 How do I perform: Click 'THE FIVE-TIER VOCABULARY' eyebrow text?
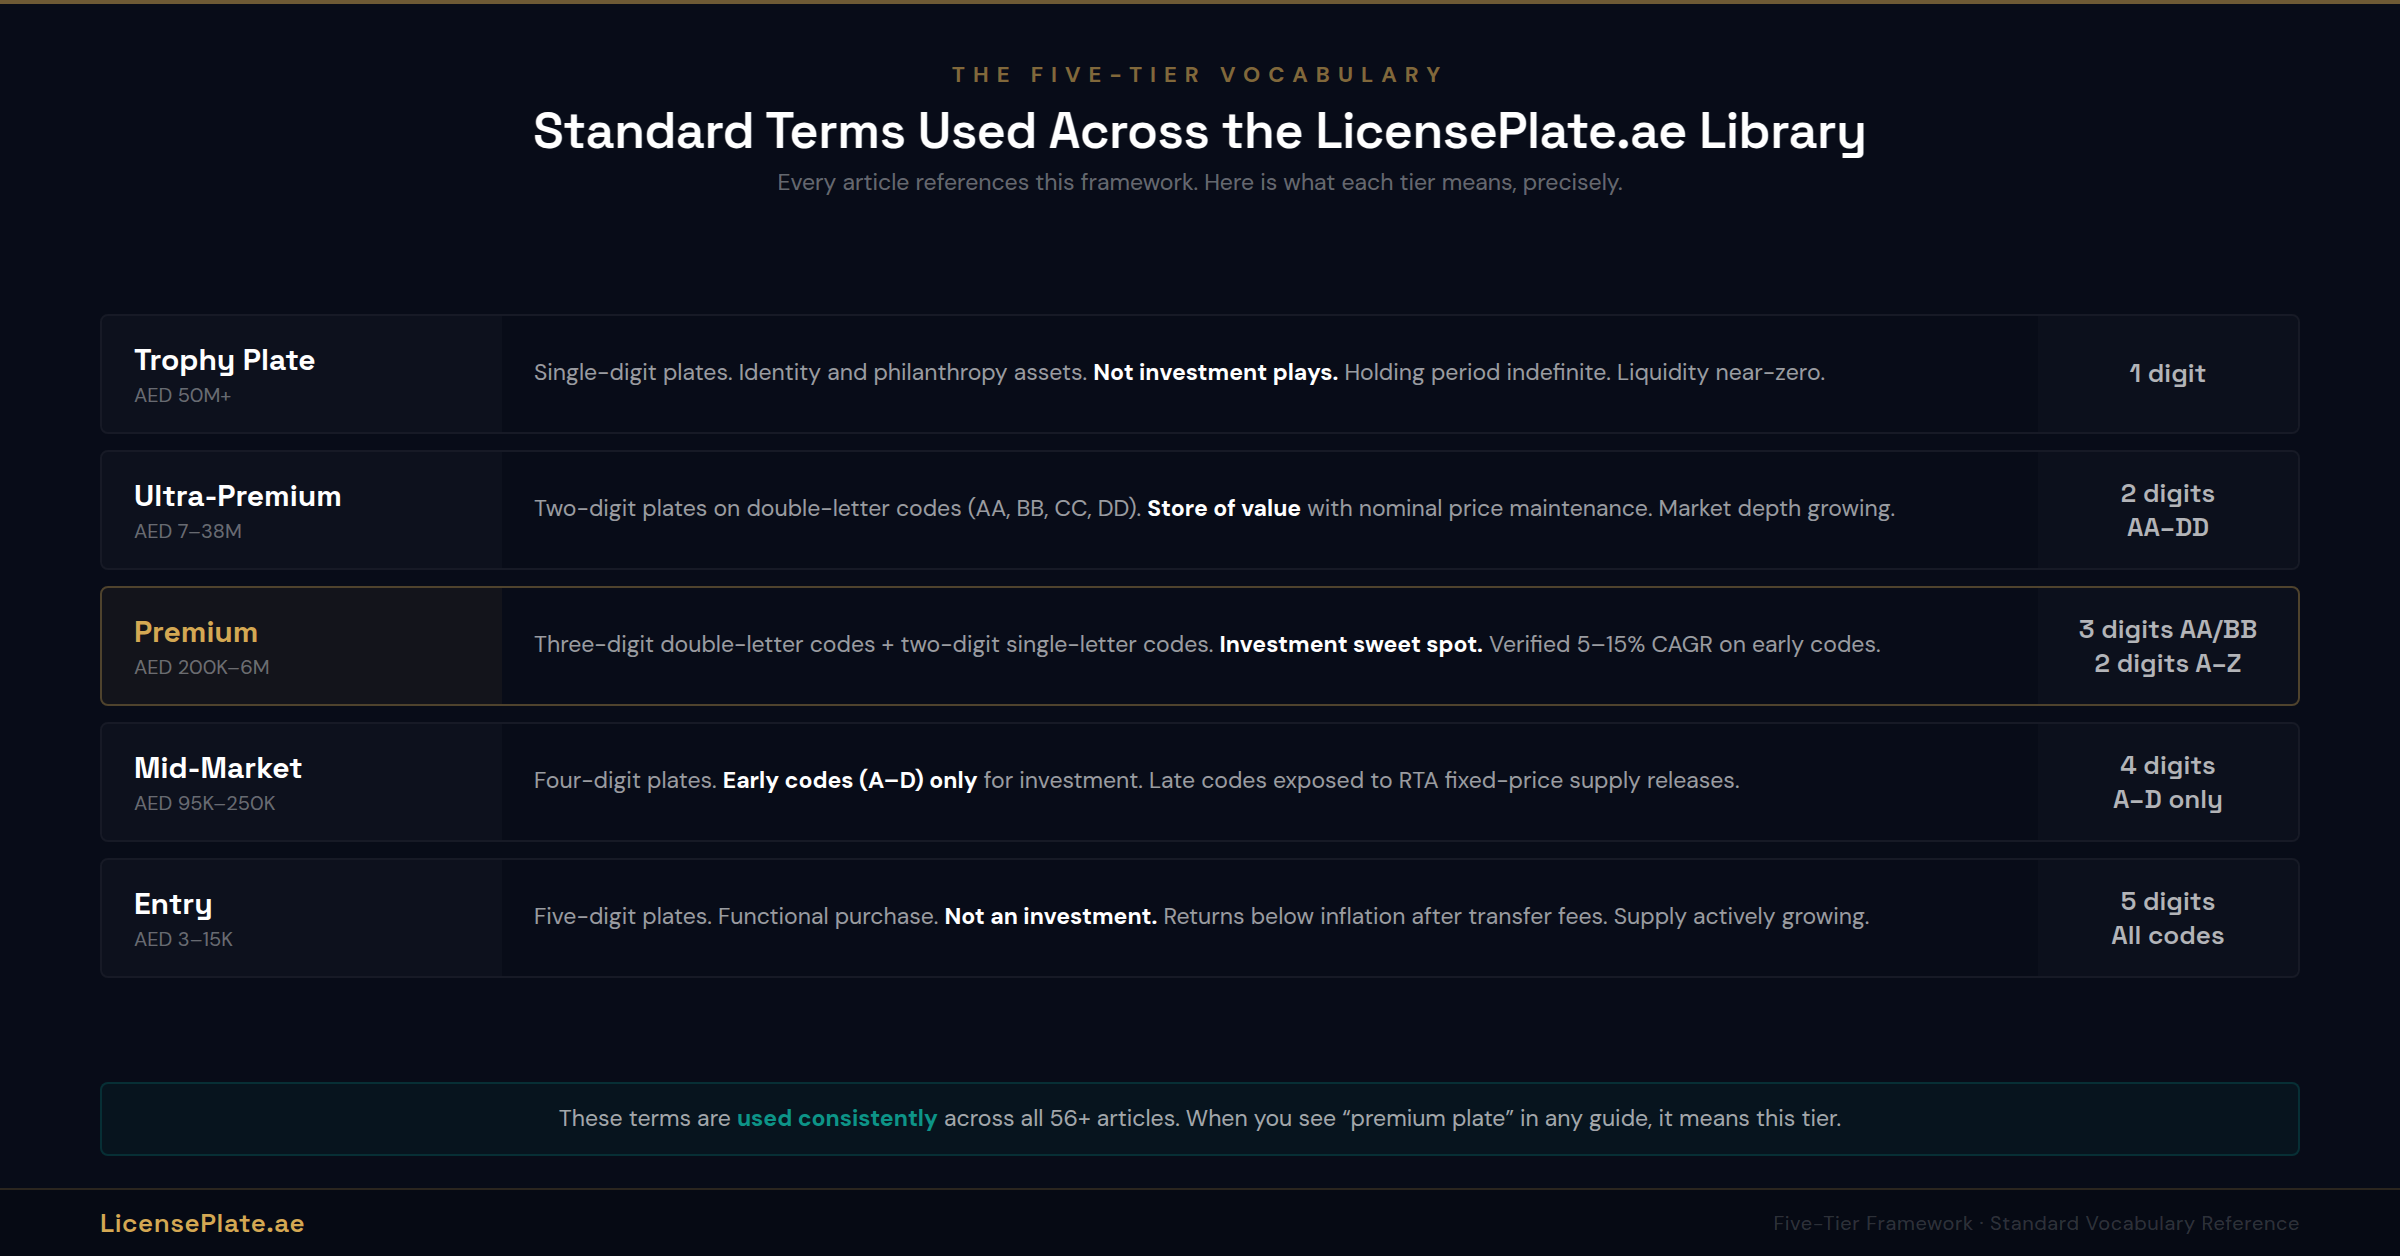[1198, 75]
